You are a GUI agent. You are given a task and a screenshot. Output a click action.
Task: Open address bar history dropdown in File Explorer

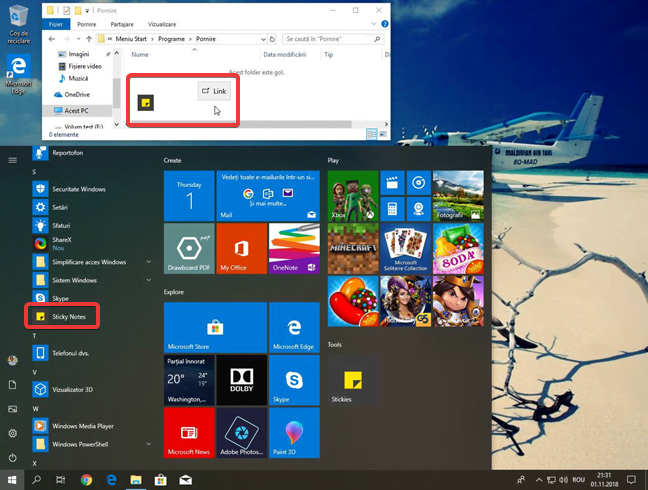pos(263,39)
